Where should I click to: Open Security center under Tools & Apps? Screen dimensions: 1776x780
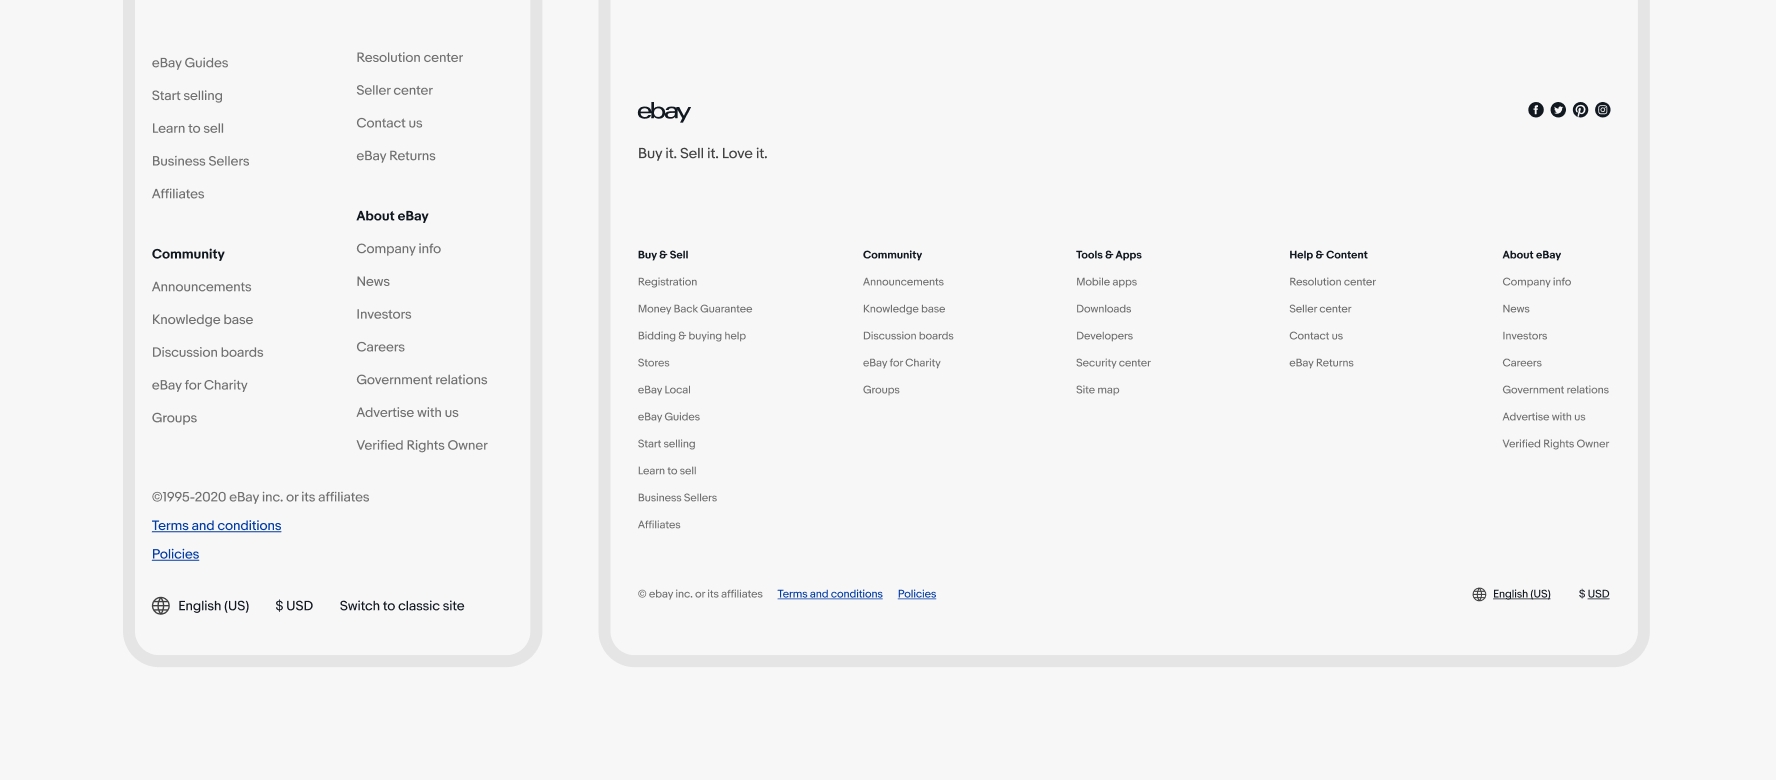coord(1113,363)
